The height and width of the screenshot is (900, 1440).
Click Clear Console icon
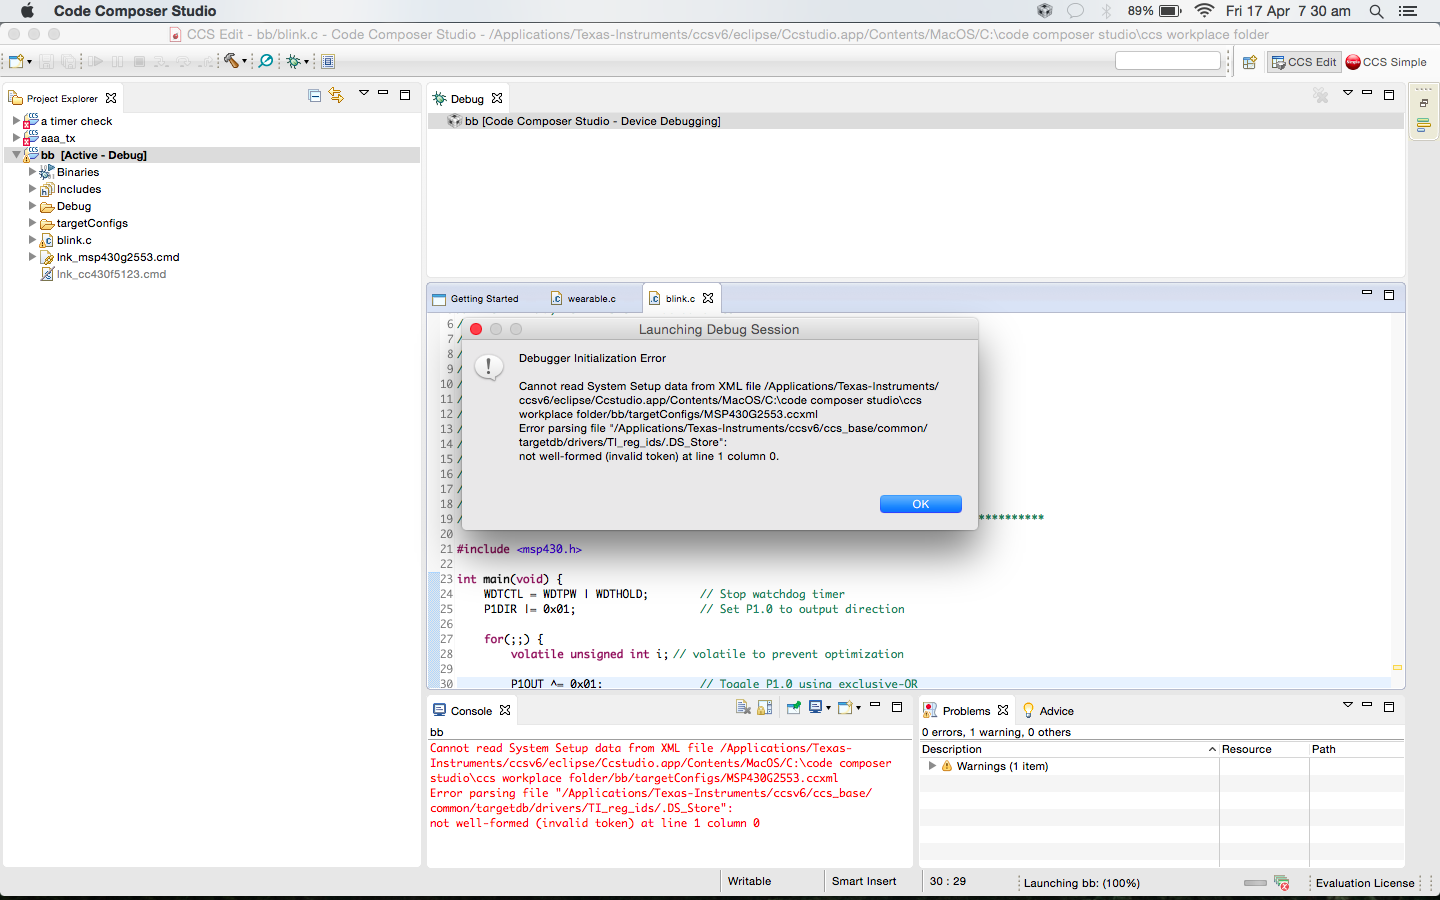[743, 707]
